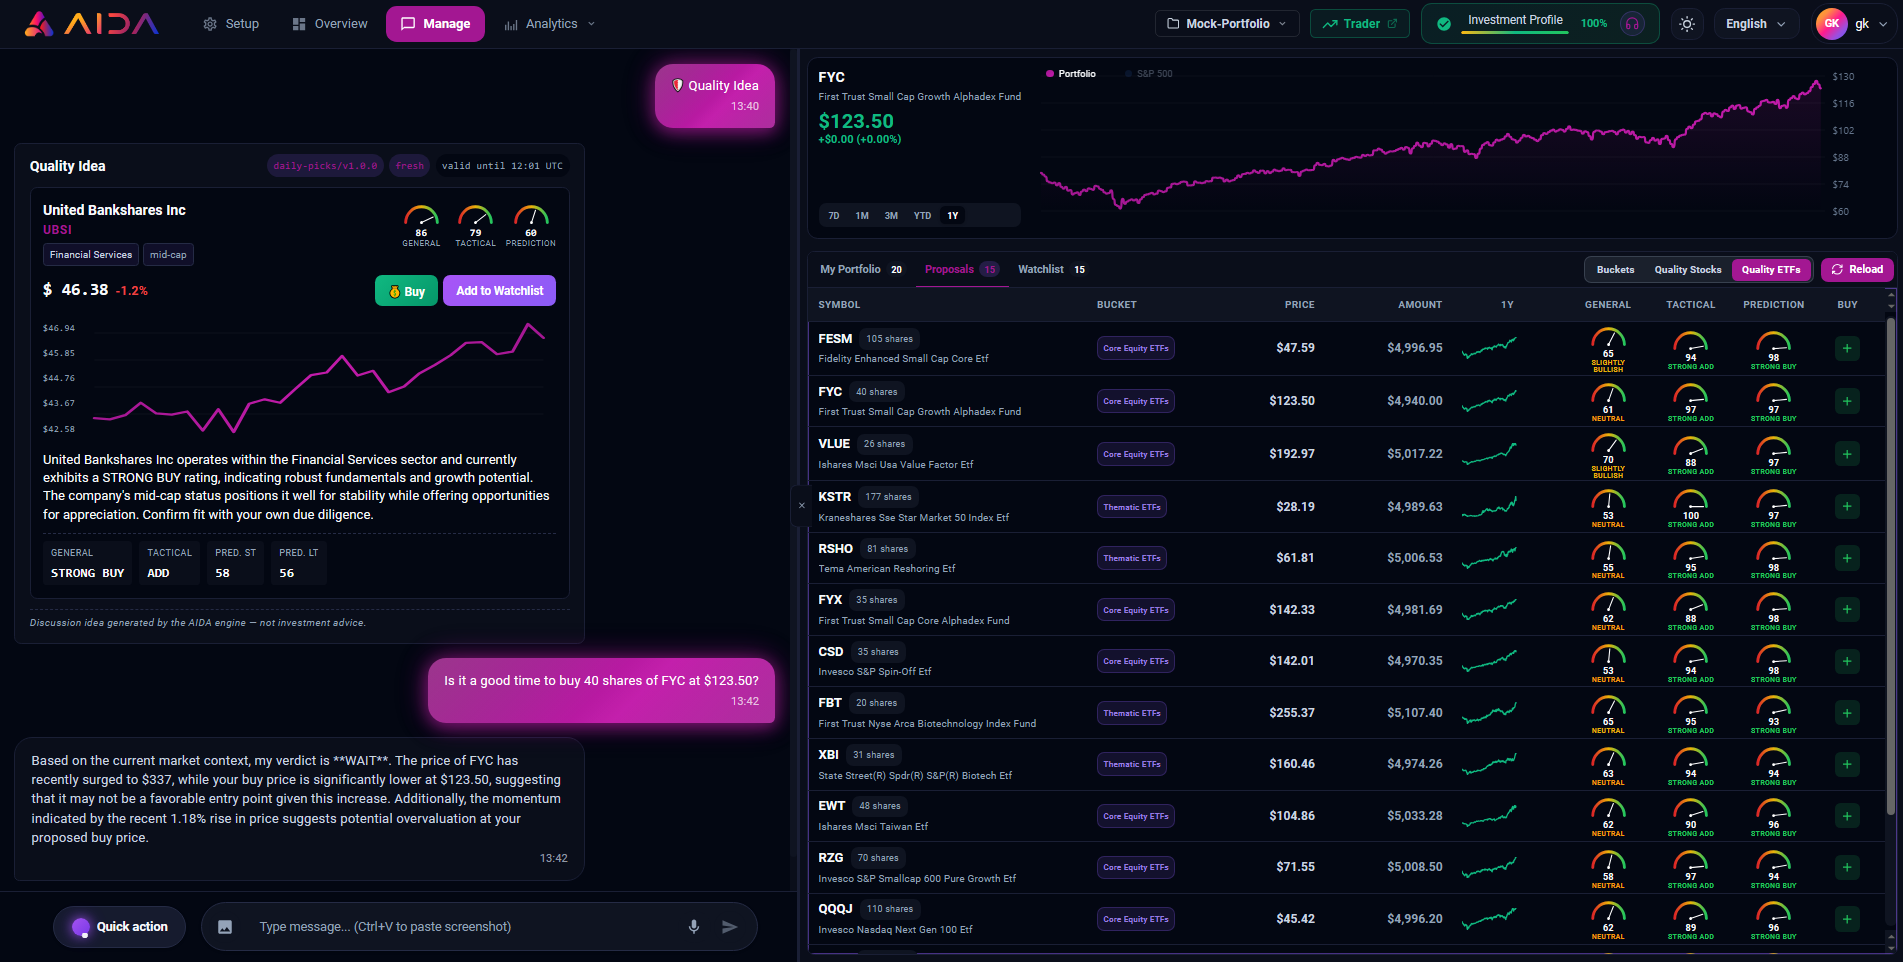The image size is (1903, 962).
Task: Switch to the Watchlist tab
Action: (1052, 270)
